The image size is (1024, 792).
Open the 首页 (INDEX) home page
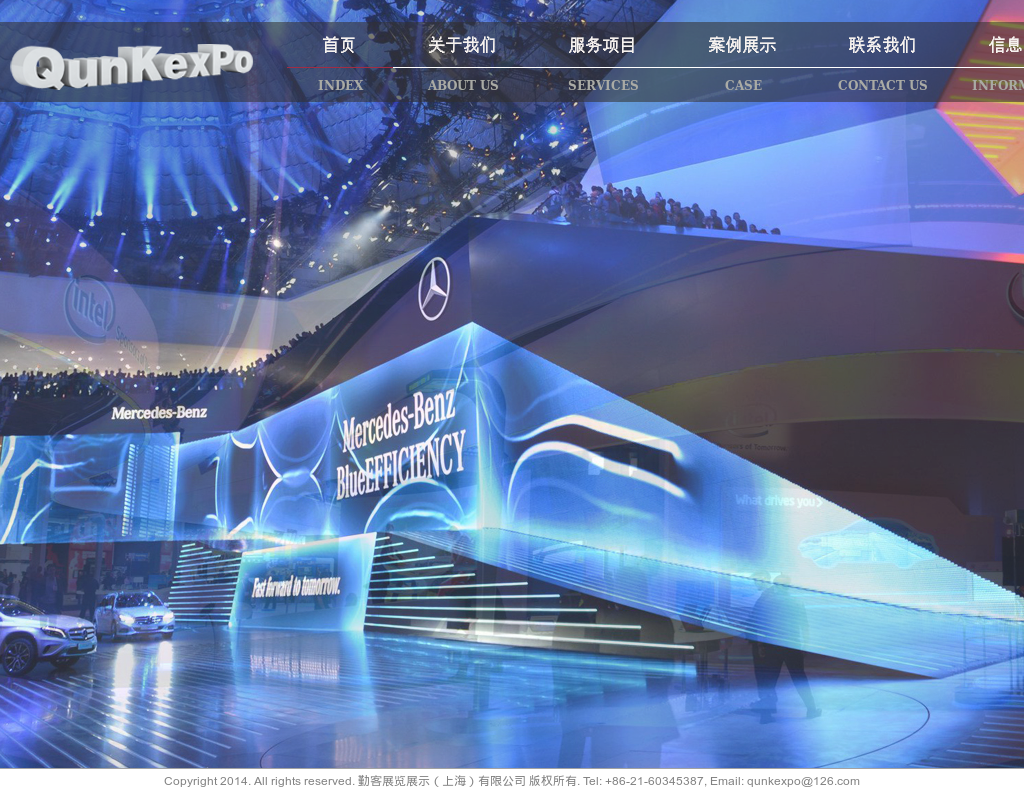(x=338, y=45)
